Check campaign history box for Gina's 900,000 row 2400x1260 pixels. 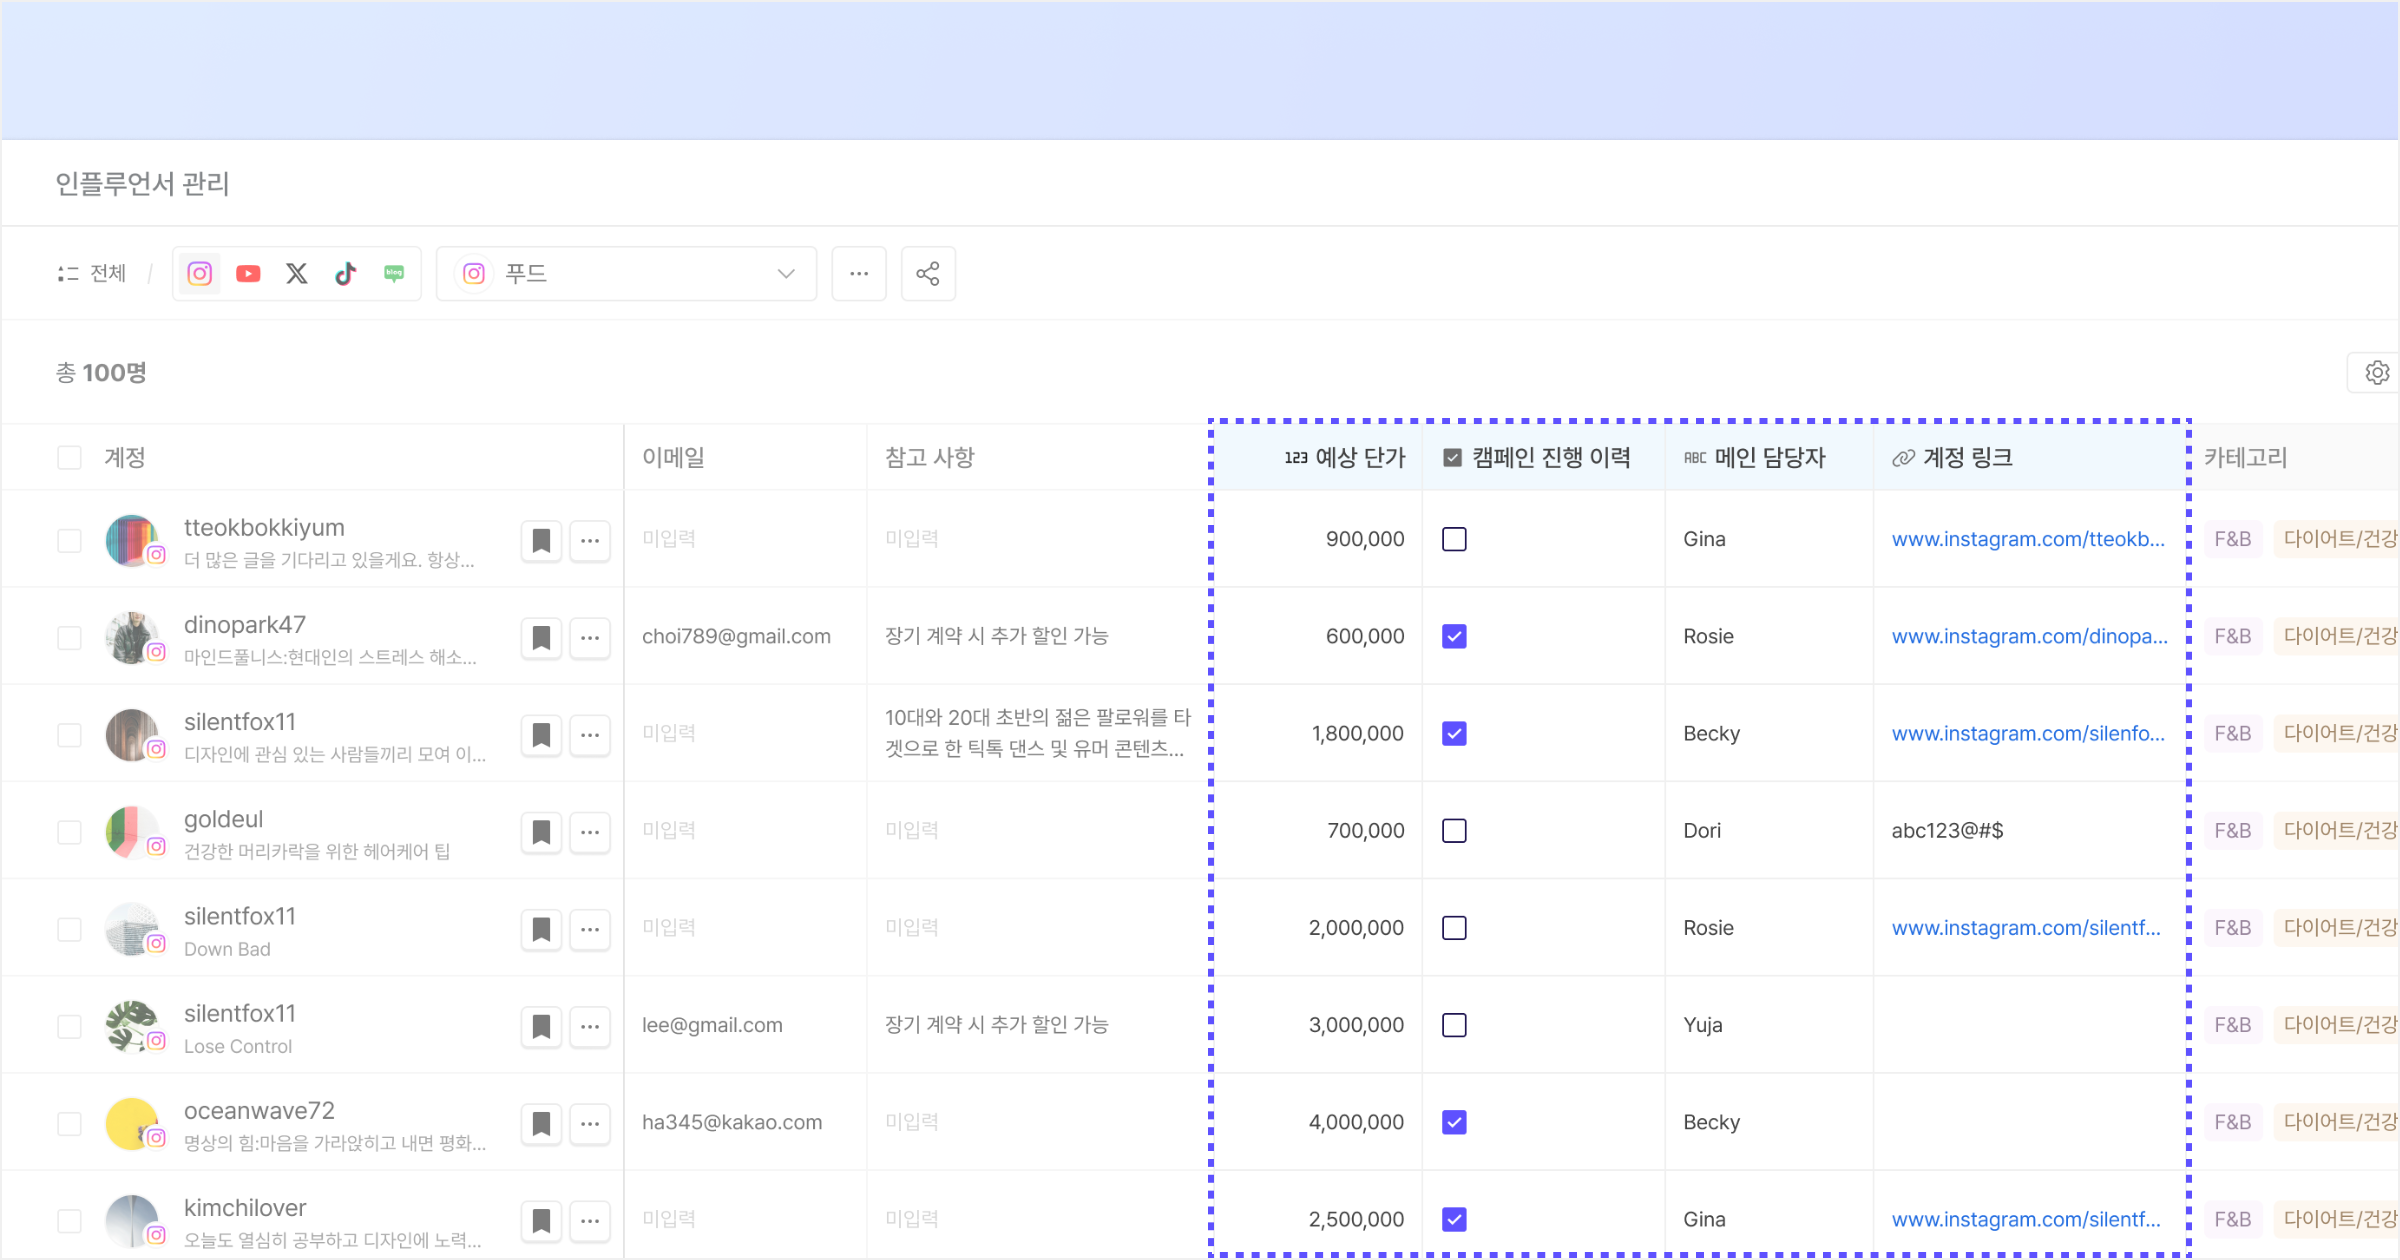1454,540
